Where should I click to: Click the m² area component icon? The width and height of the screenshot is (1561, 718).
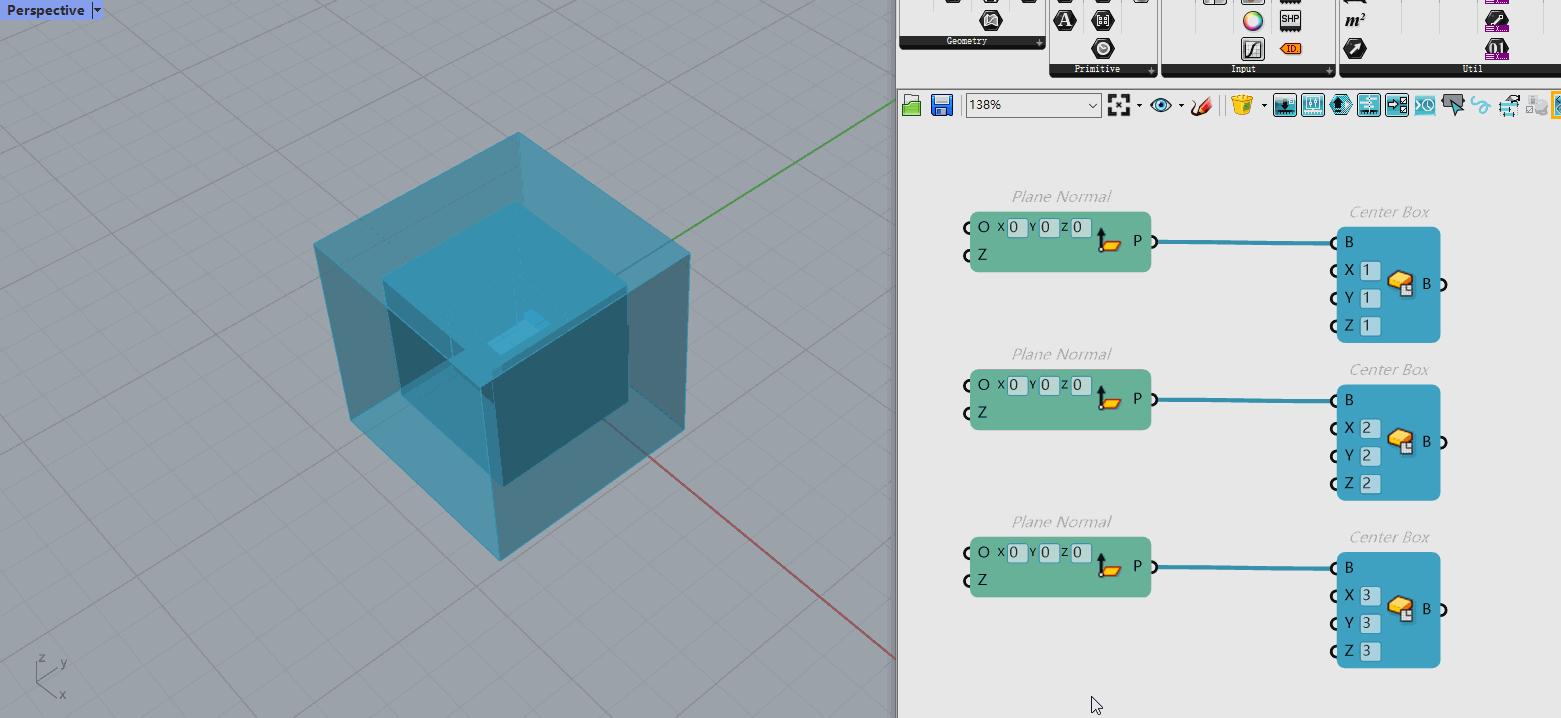1355,21
